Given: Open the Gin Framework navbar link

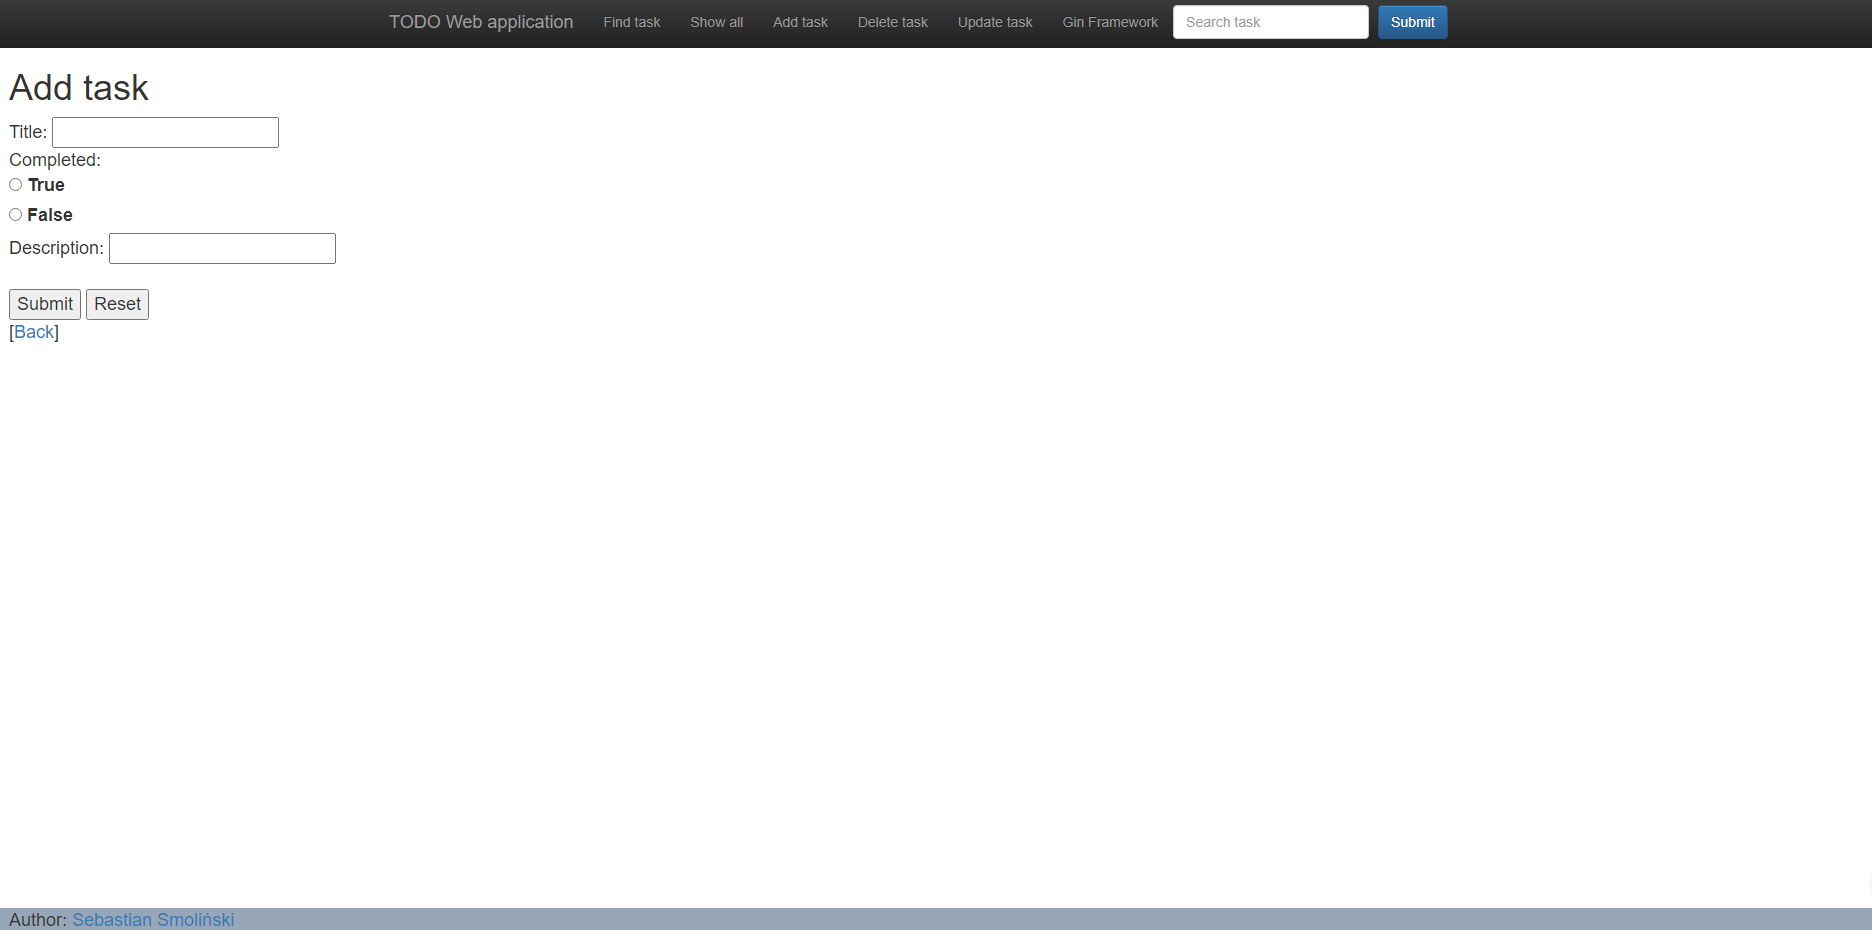Looking at the screenshot, I should coord(1110,22).
